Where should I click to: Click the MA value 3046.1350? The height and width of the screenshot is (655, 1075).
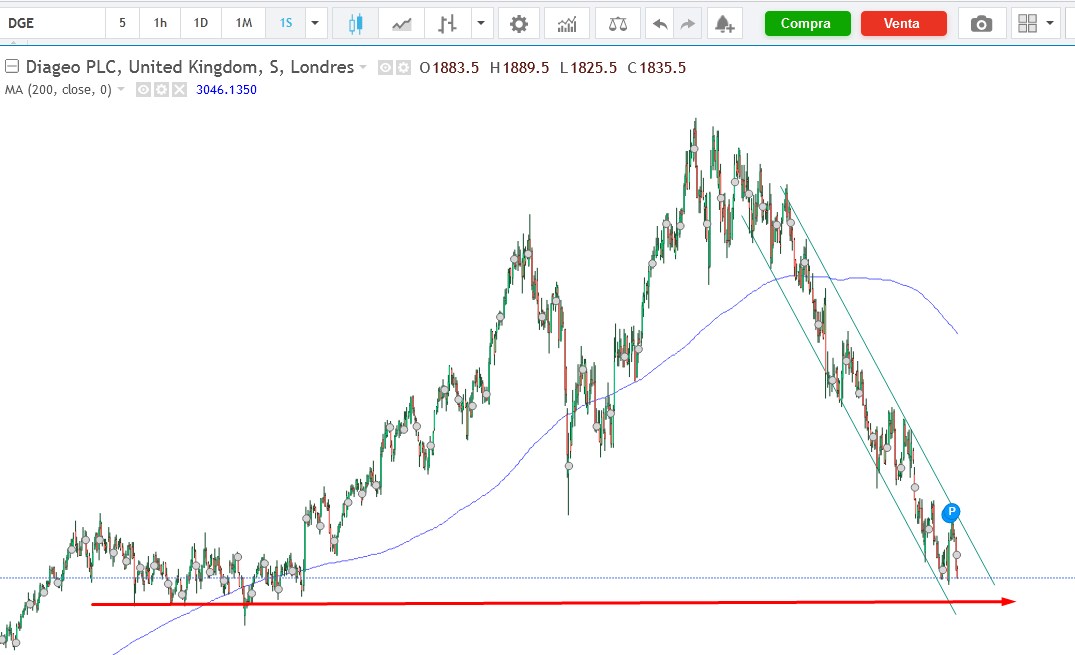pyautogui.click(x=226, y=90)
